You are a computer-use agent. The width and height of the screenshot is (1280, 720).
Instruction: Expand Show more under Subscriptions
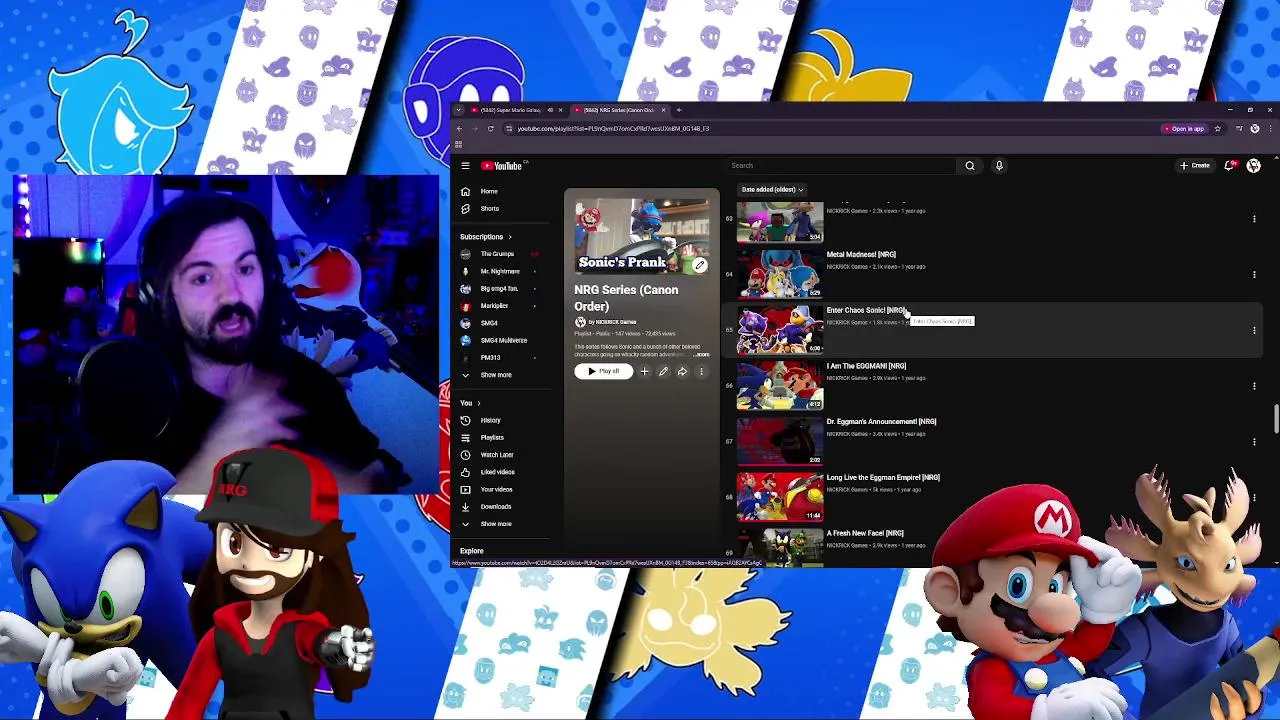pyautogui.click(x=495, y=375)
